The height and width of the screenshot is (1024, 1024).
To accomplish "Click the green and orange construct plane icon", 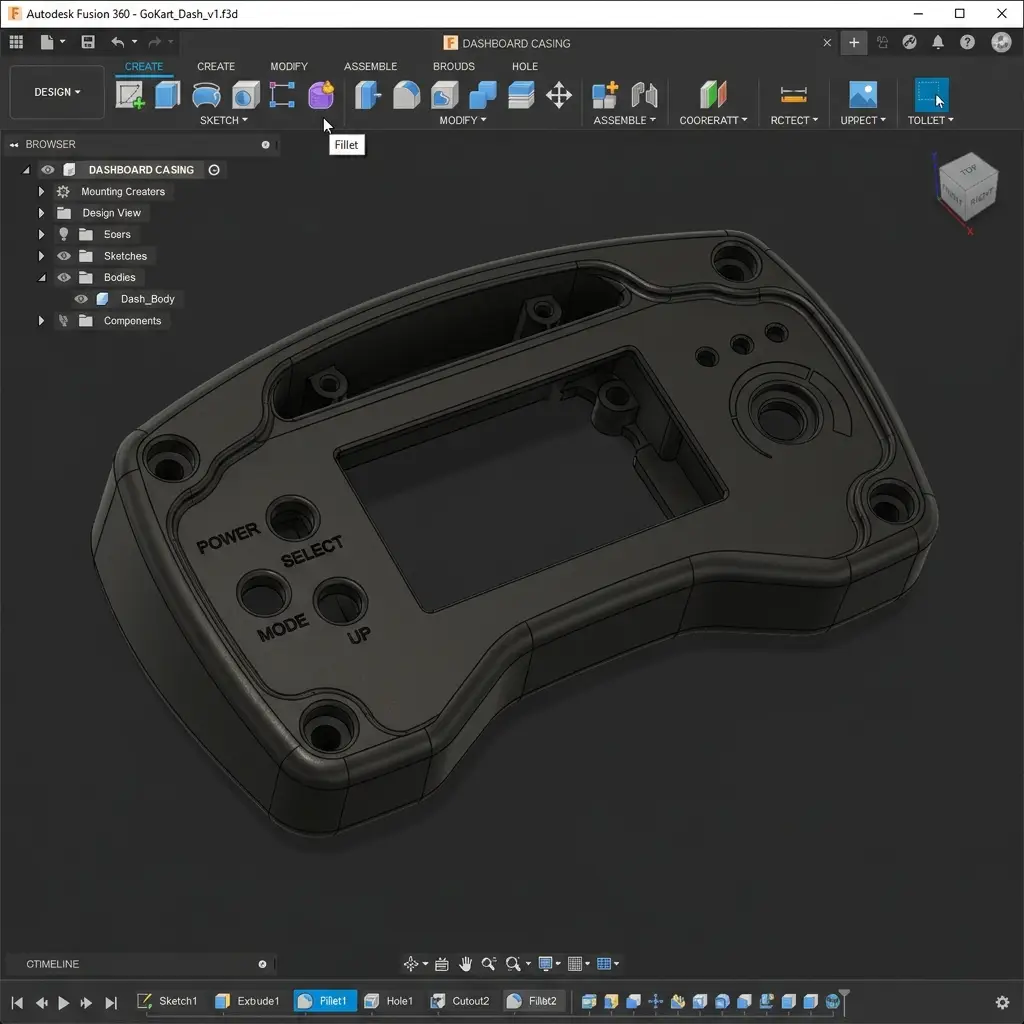I will pyautogui.click(x=713, y=95).
